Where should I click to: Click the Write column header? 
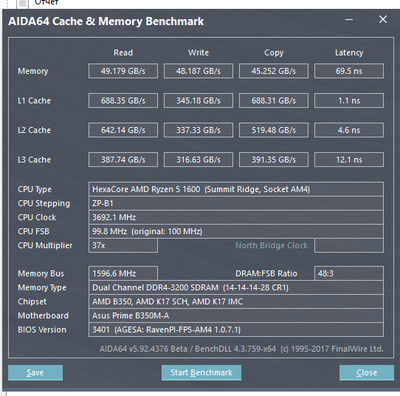198,53
